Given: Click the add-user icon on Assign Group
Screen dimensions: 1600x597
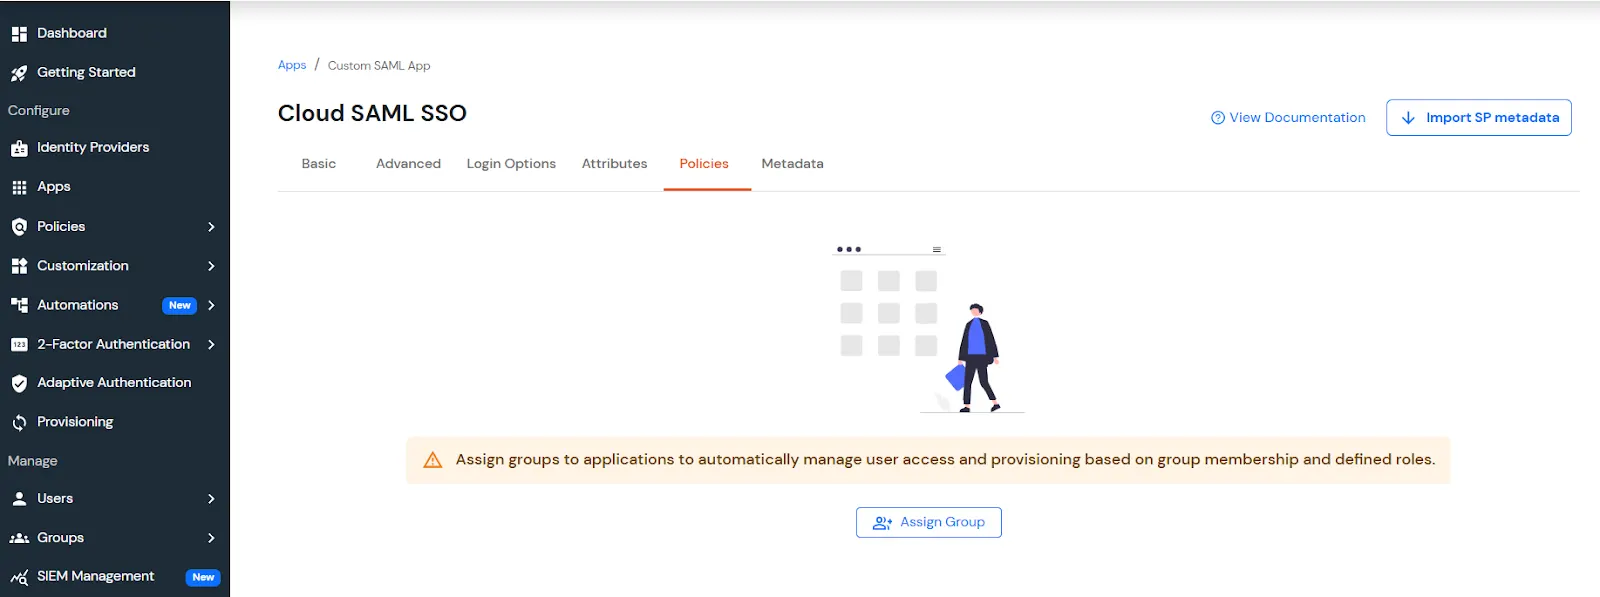Looking at the screenshot, I should (882, 523).
